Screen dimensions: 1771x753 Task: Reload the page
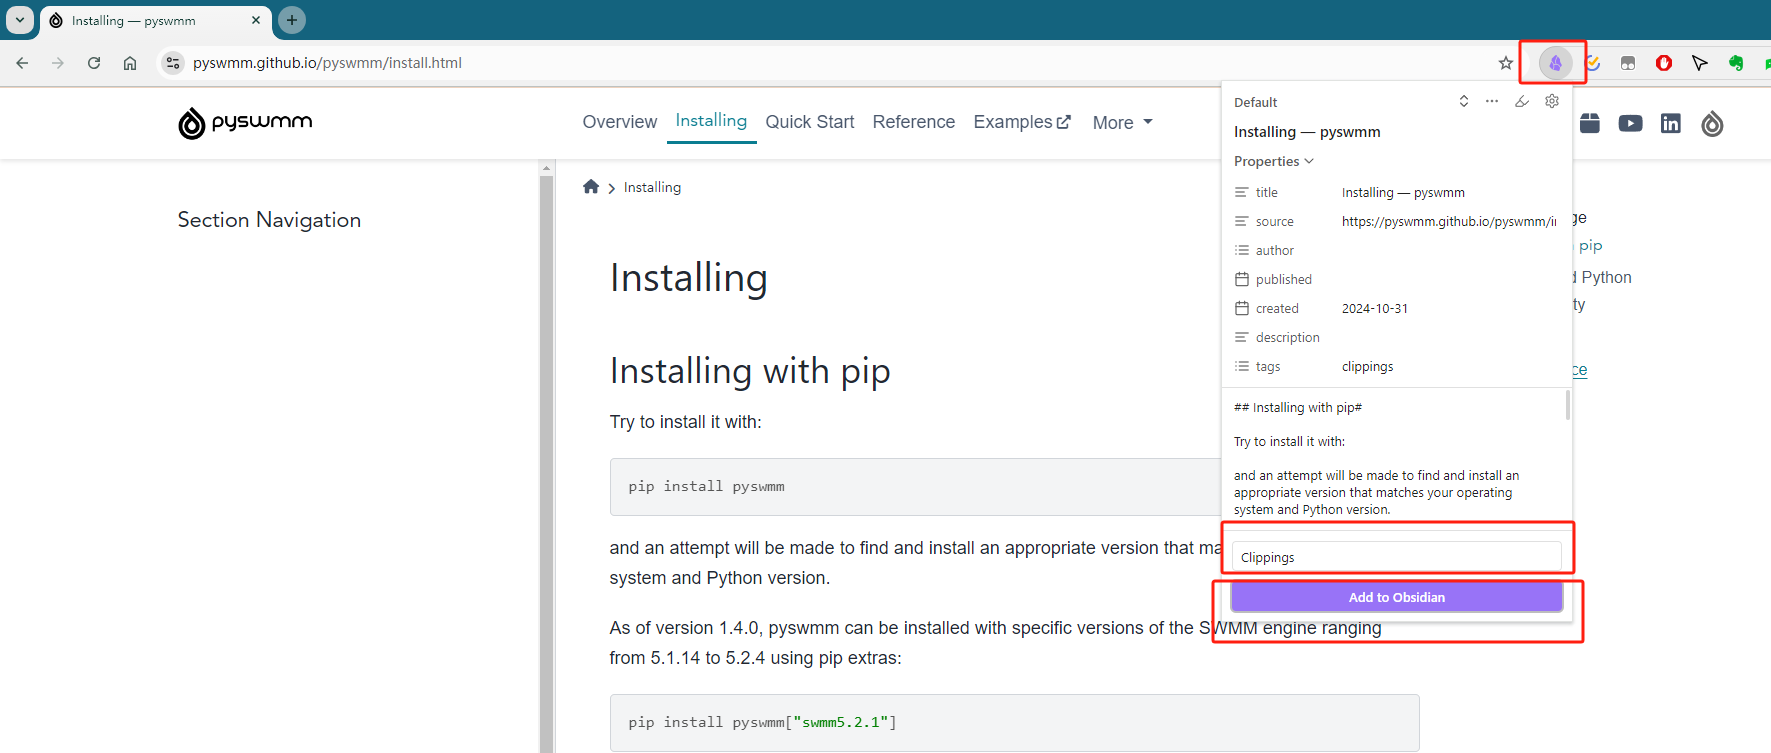pyautogui.click(x=94, y=63)
